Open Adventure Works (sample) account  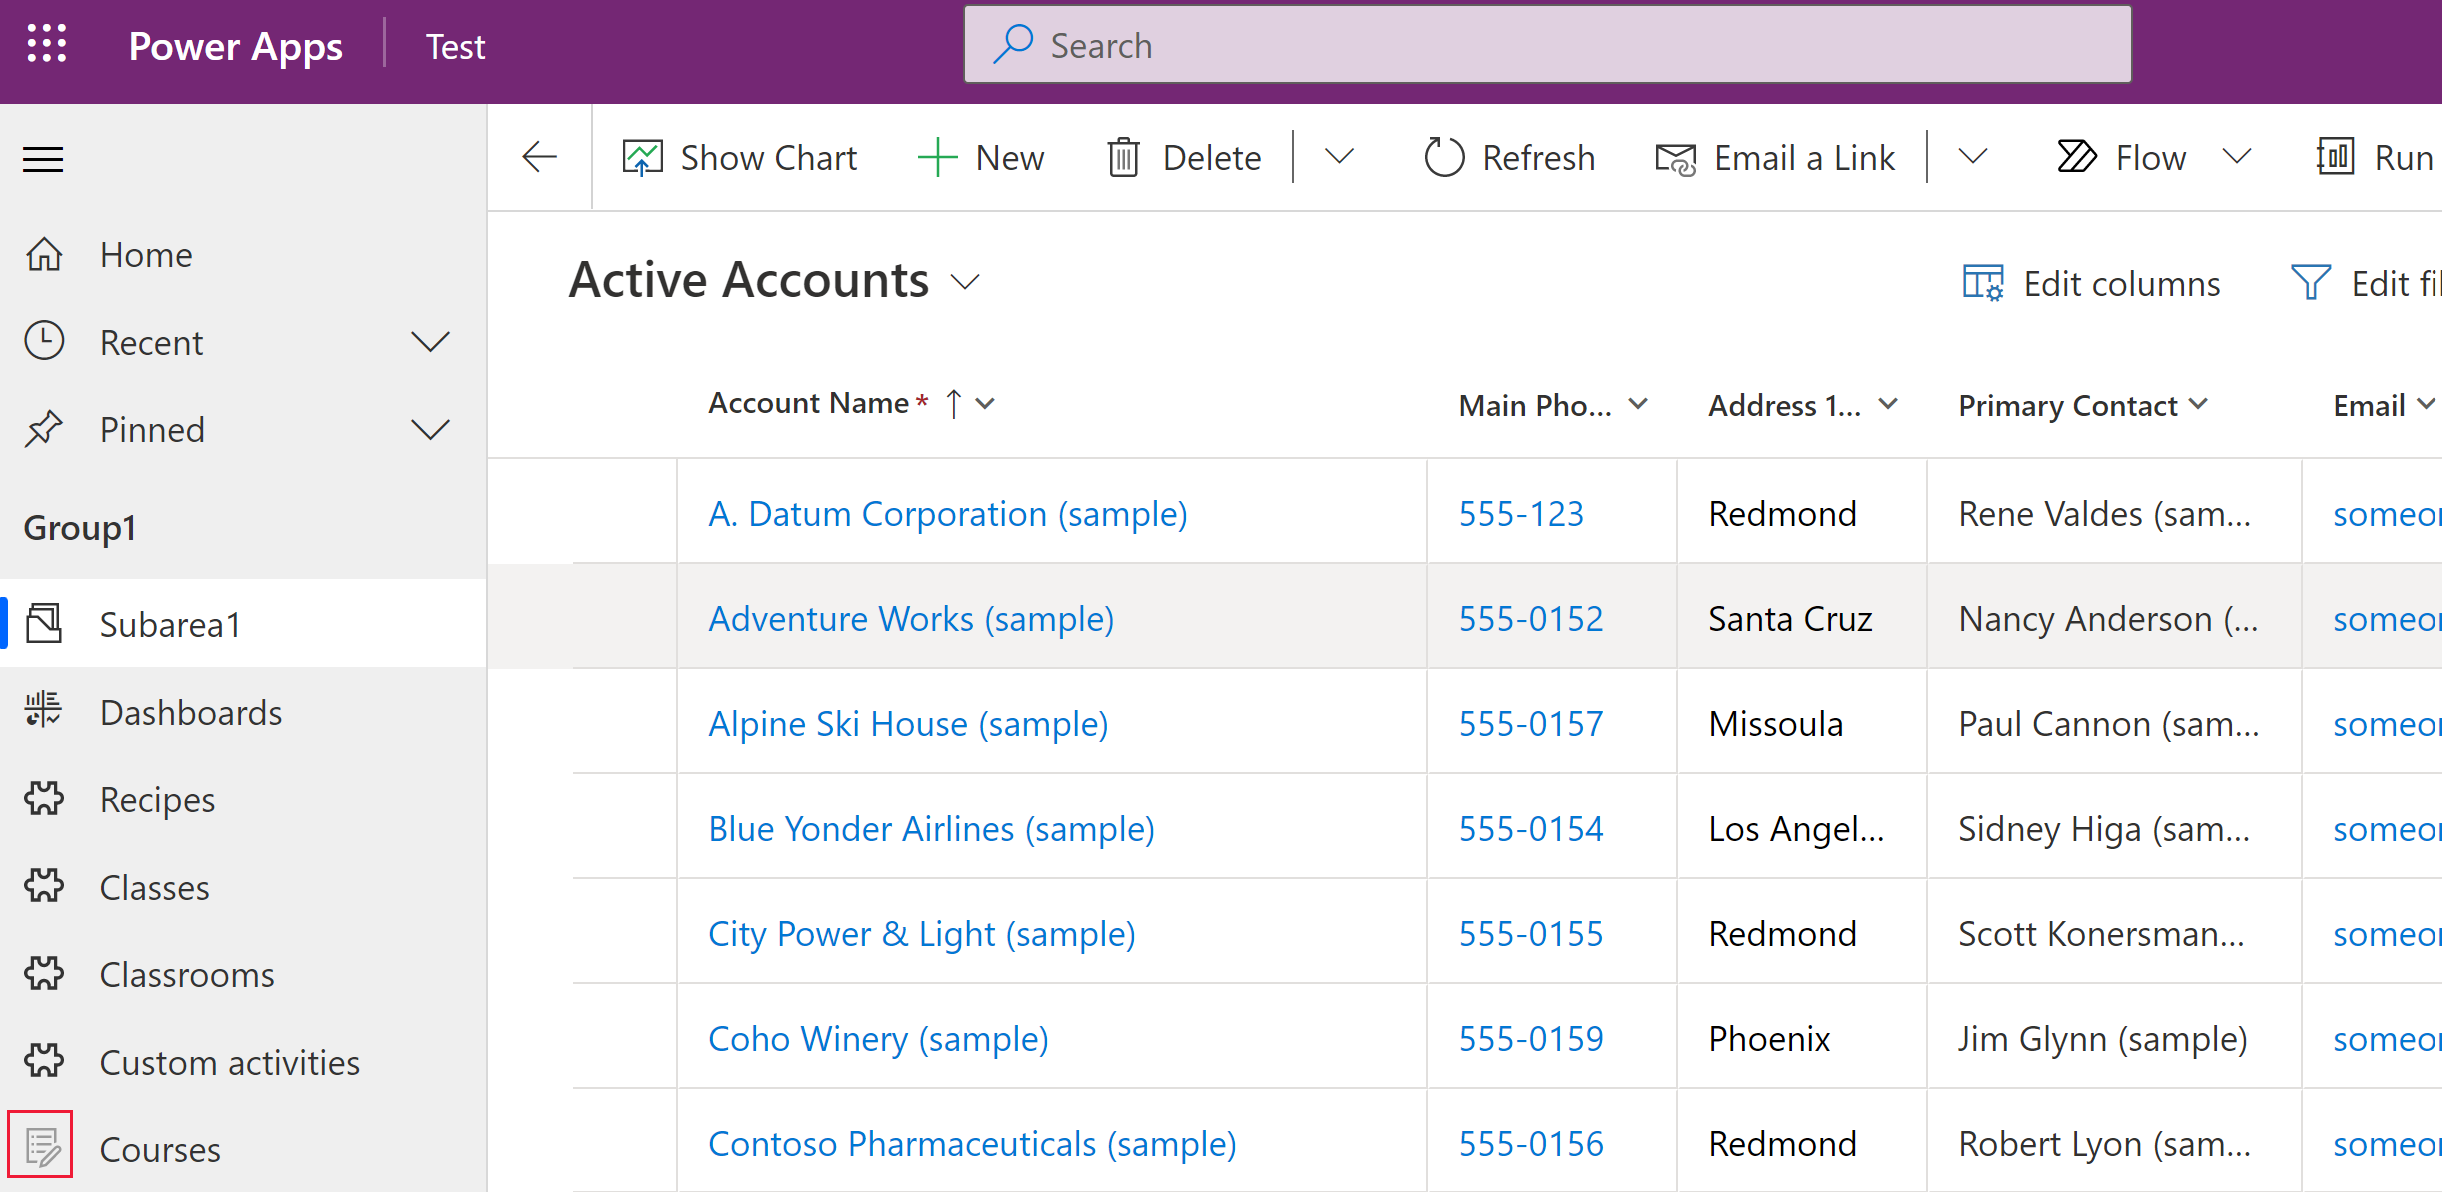coord(911,619)
